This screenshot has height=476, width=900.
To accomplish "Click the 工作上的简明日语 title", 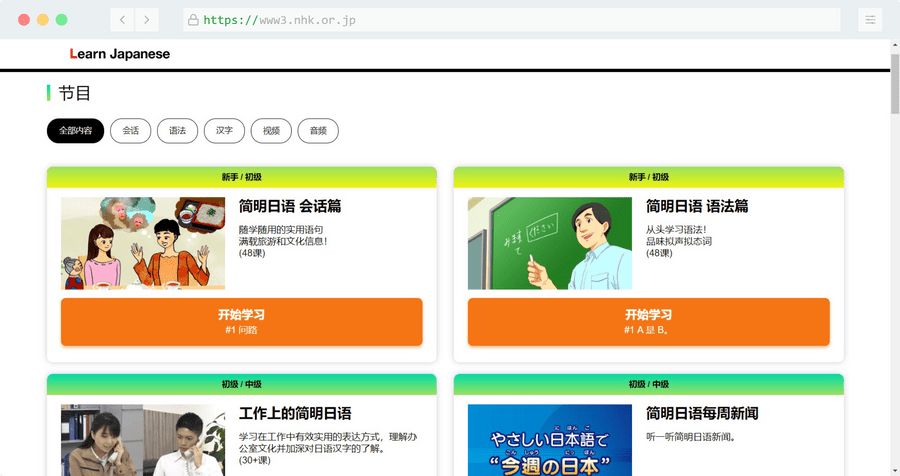I will coord(295,413).
